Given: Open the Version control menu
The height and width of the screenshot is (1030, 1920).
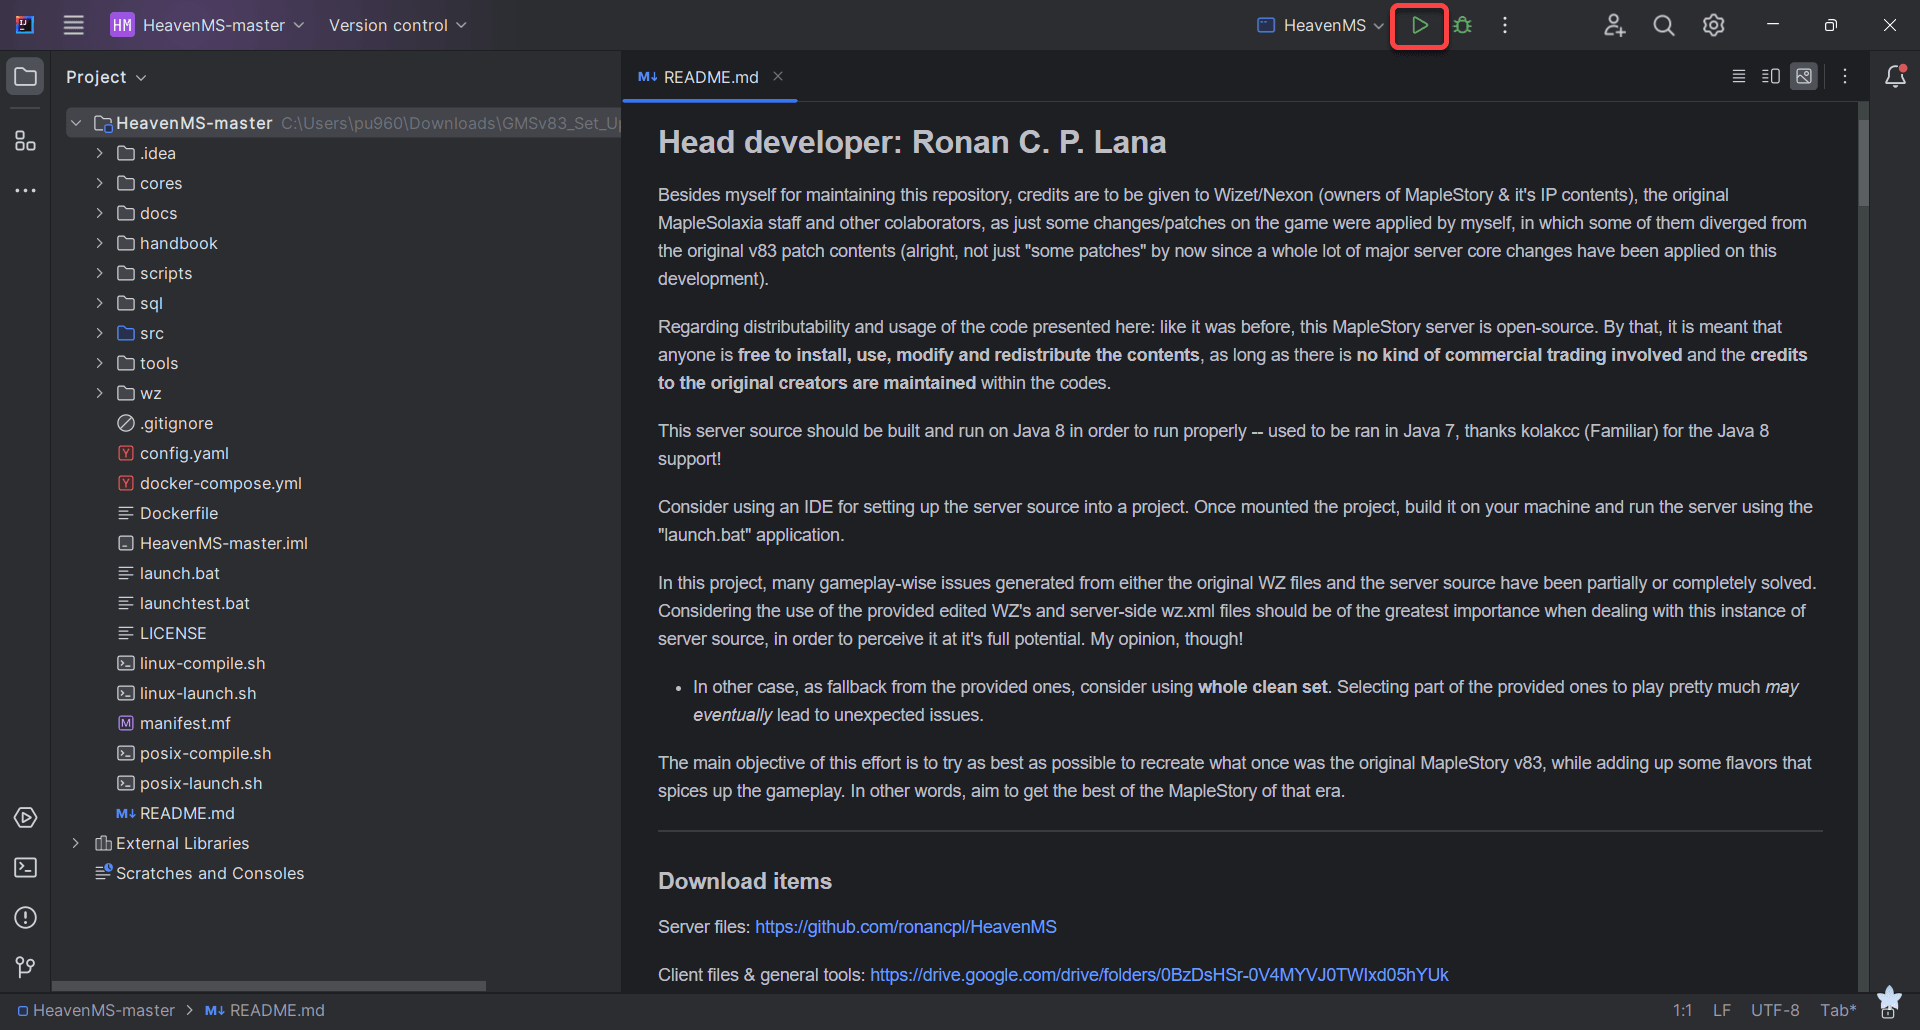Looking at the screenshot, I should [397, 26].
